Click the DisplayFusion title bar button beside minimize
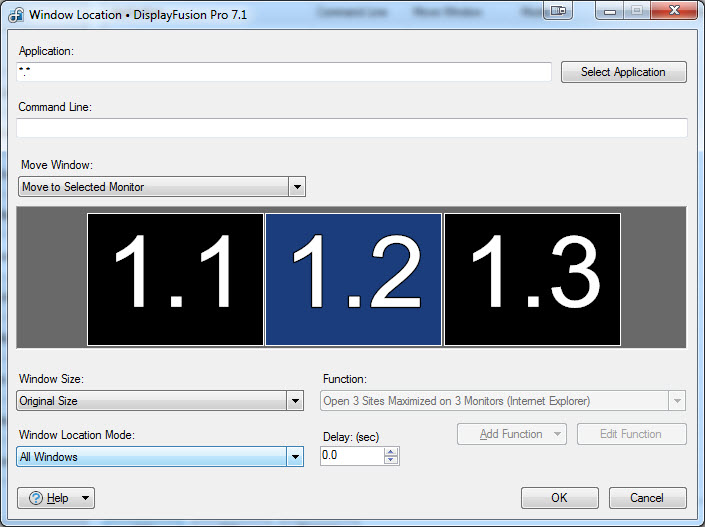The image size is (705, 527). coord(558,11)
